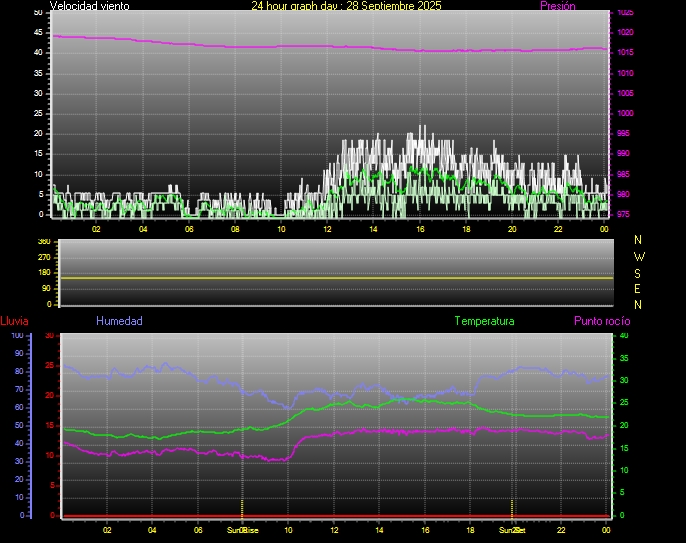Select the 24 hour graph day title
This screenshot has height=543, width=686.
click(346, 6)
